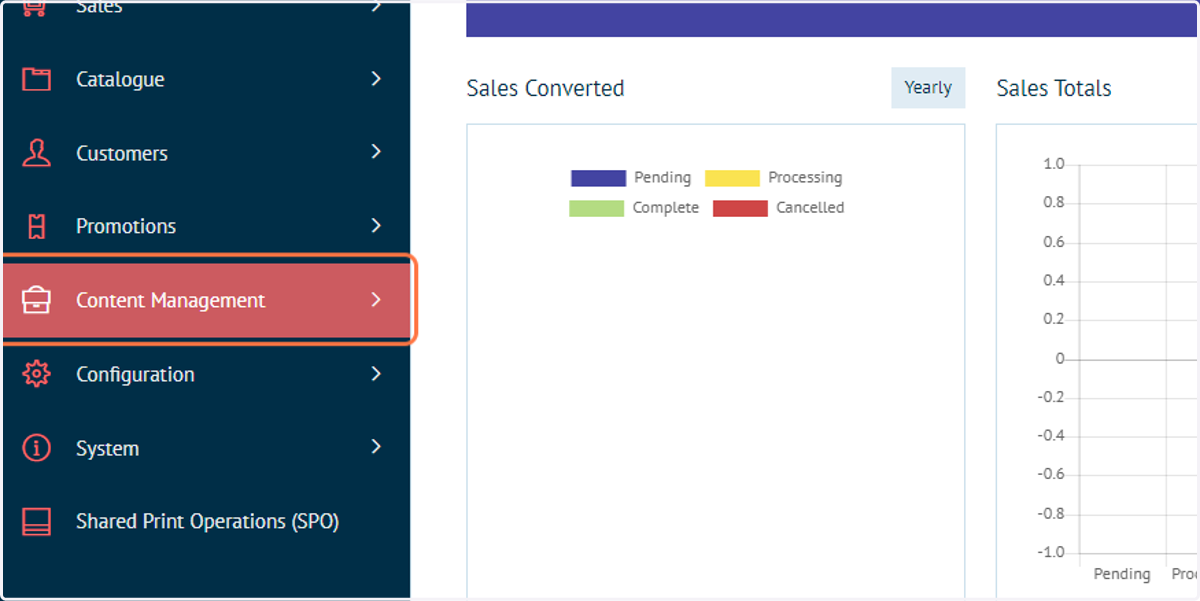1200x601 pixels.
Task: Click the Sales Converted heading
Action: 545,88
